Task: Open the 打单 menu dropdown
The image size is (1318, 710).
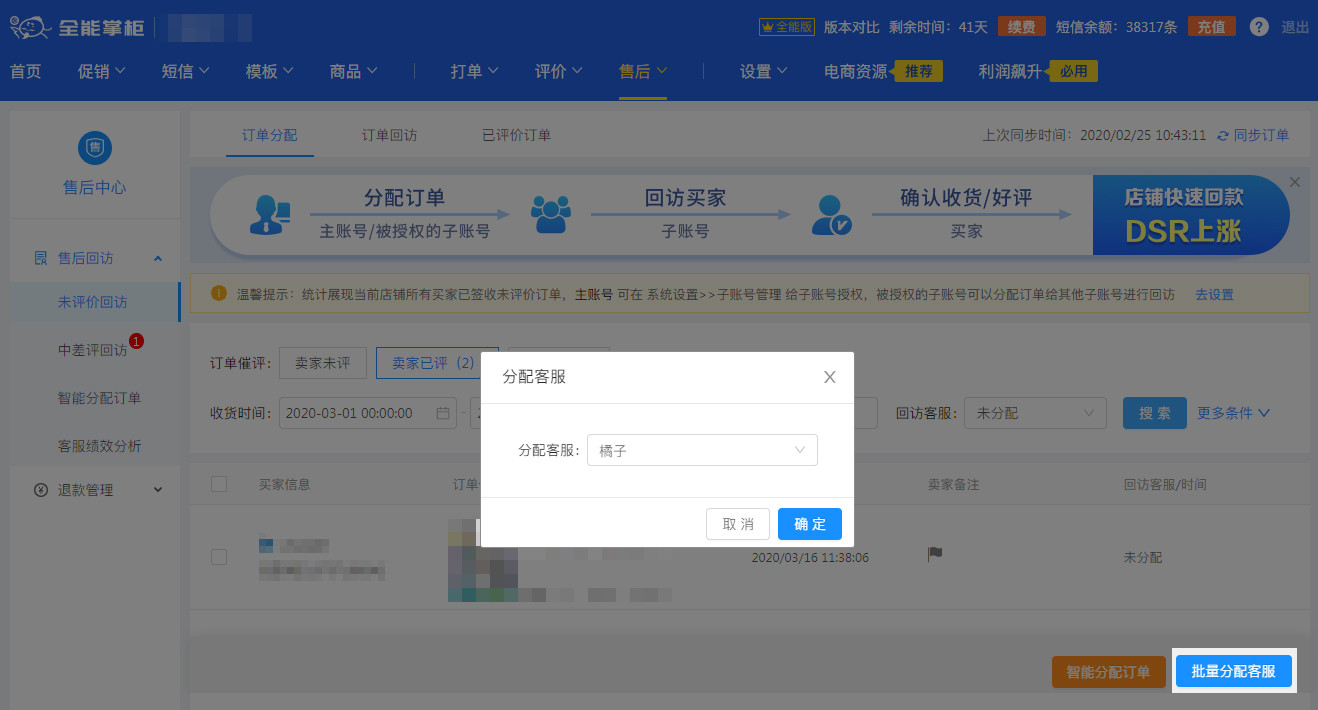Action: pos(475,71)
